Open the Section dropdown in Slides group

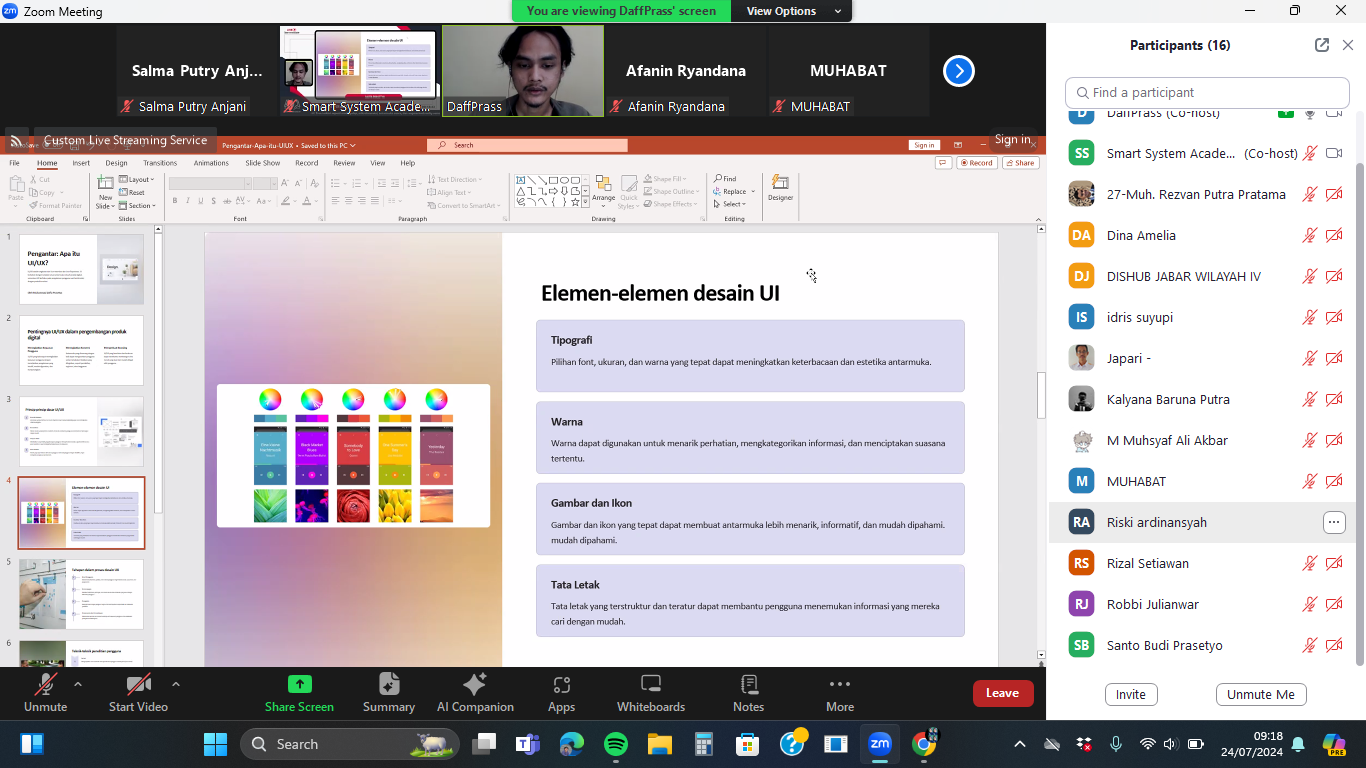pos(138,205)
